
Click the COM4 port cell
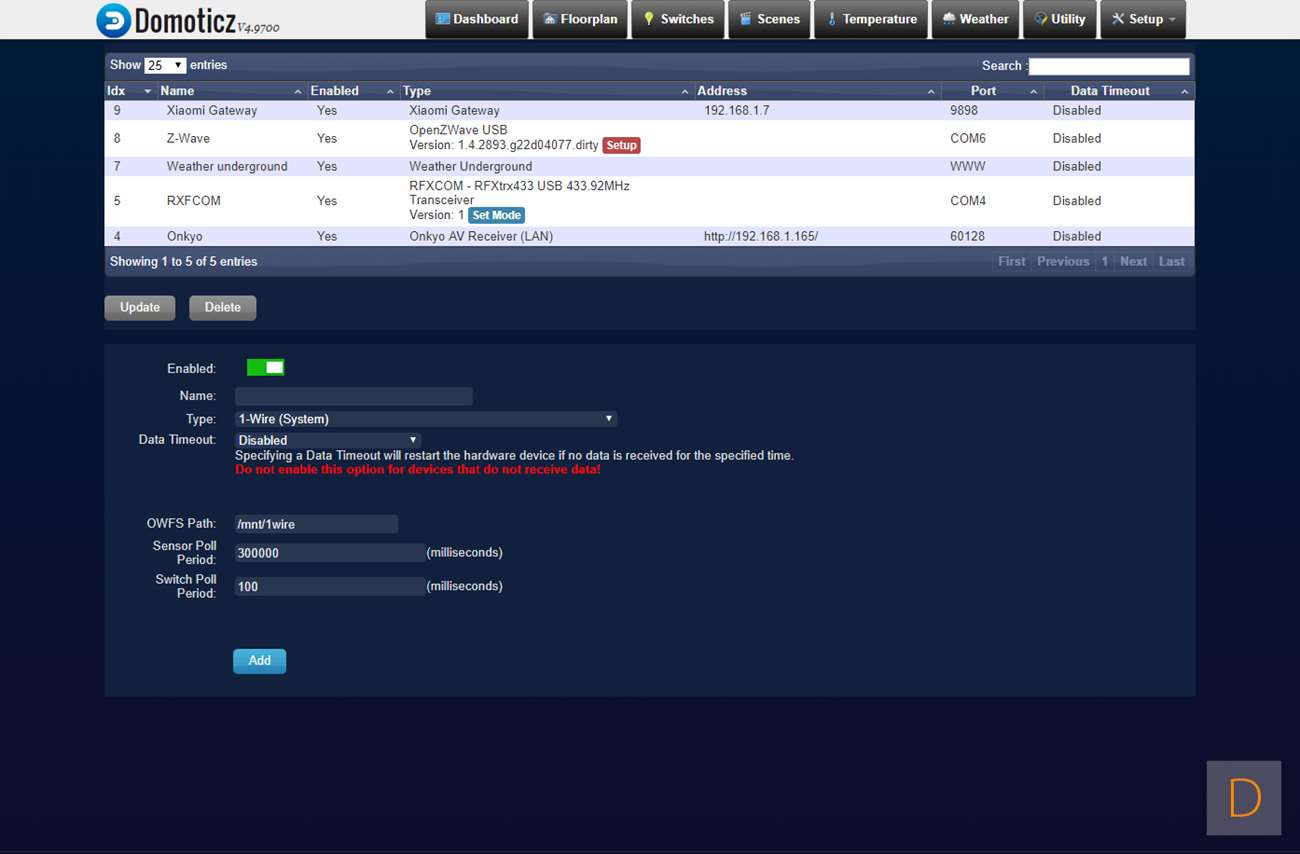pyautogui.click(x=968, y=201)
